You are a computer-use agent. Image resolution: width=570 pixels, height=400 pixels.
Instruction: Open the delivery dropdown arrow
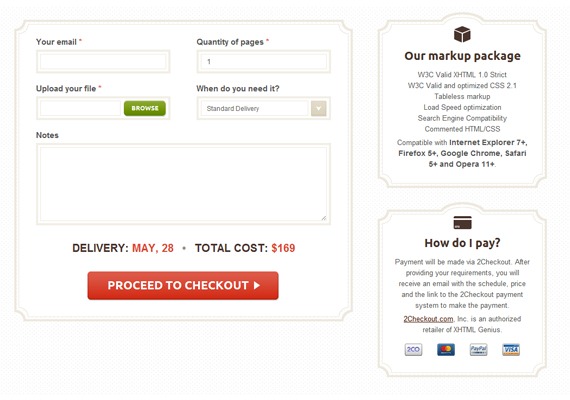pyautogui.click(x=318, y=108)
